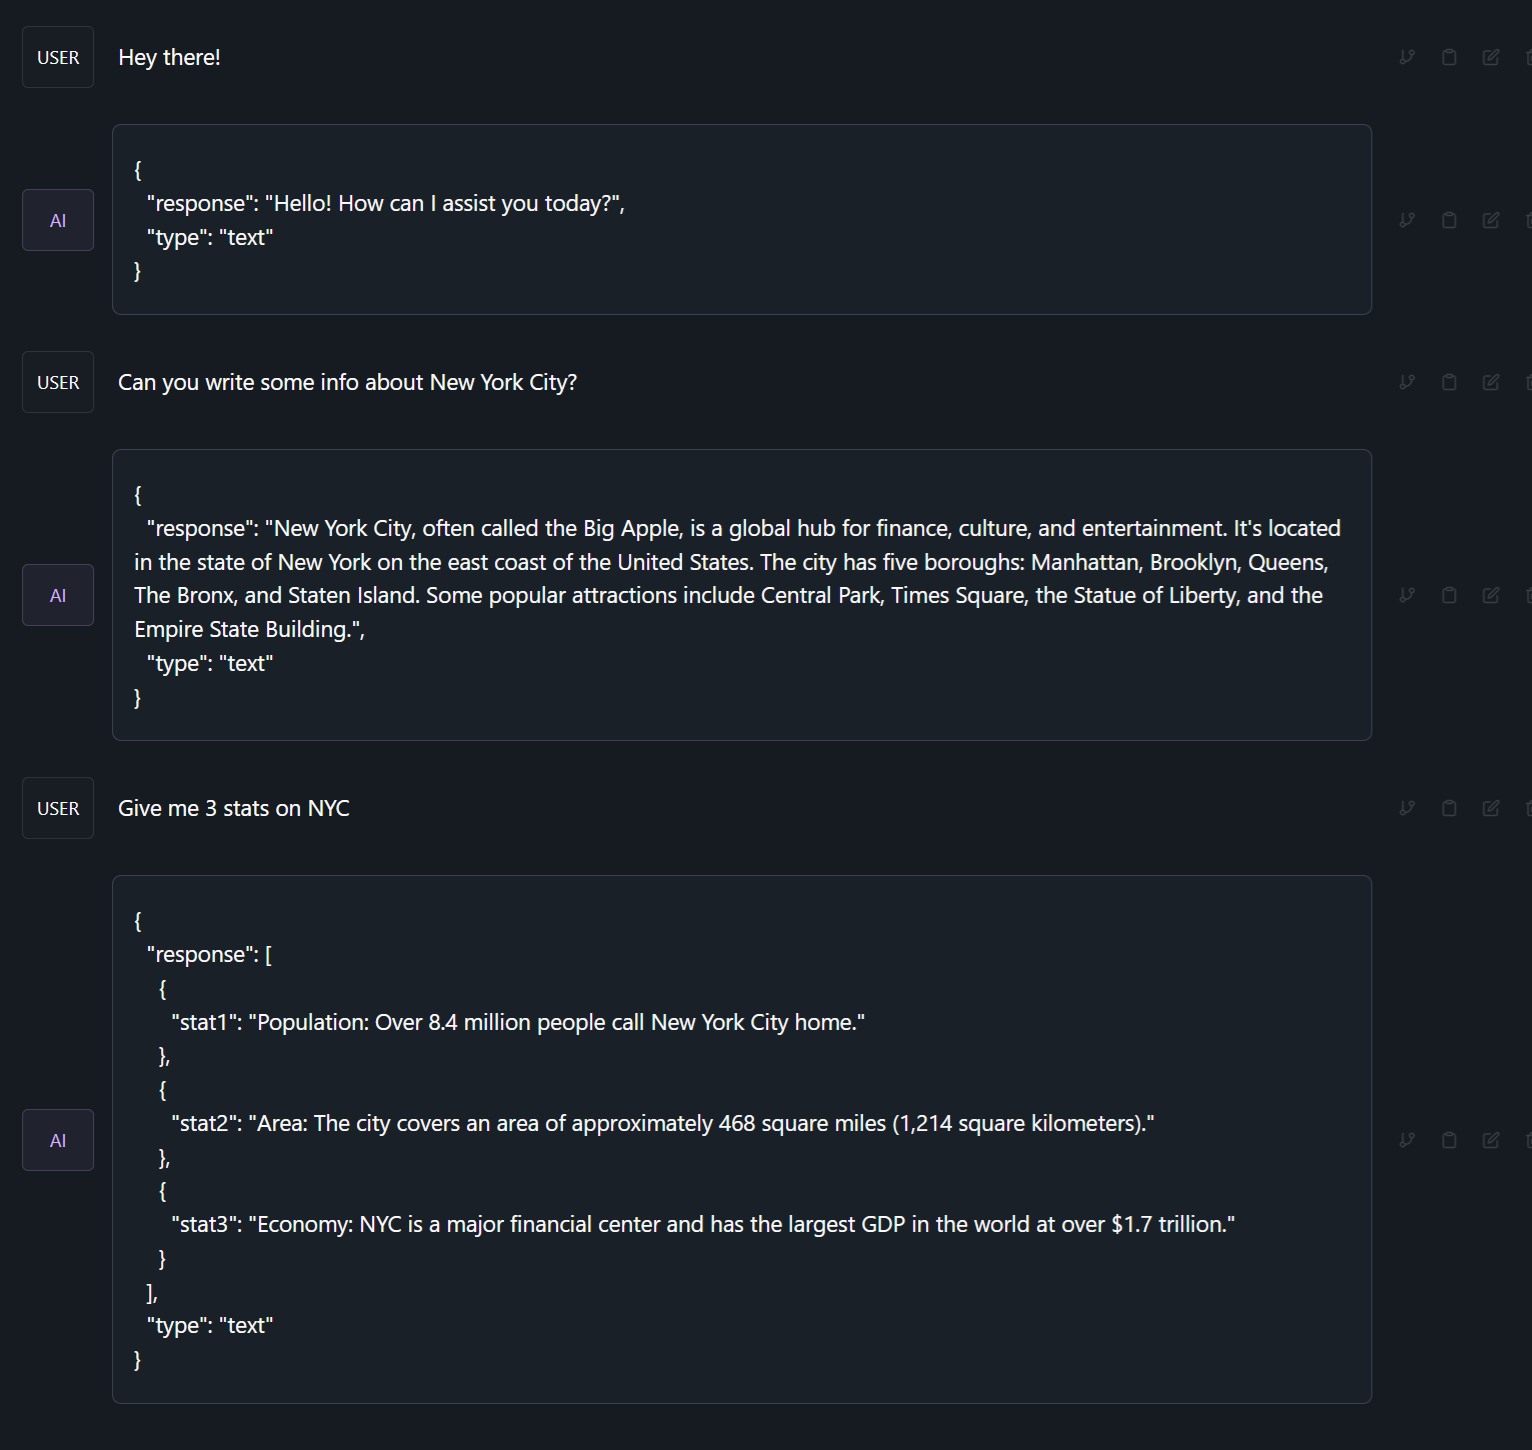Click inside the Big Apple response text box
Viewport: 1532px width, 1450px height.
click(741, 595)
